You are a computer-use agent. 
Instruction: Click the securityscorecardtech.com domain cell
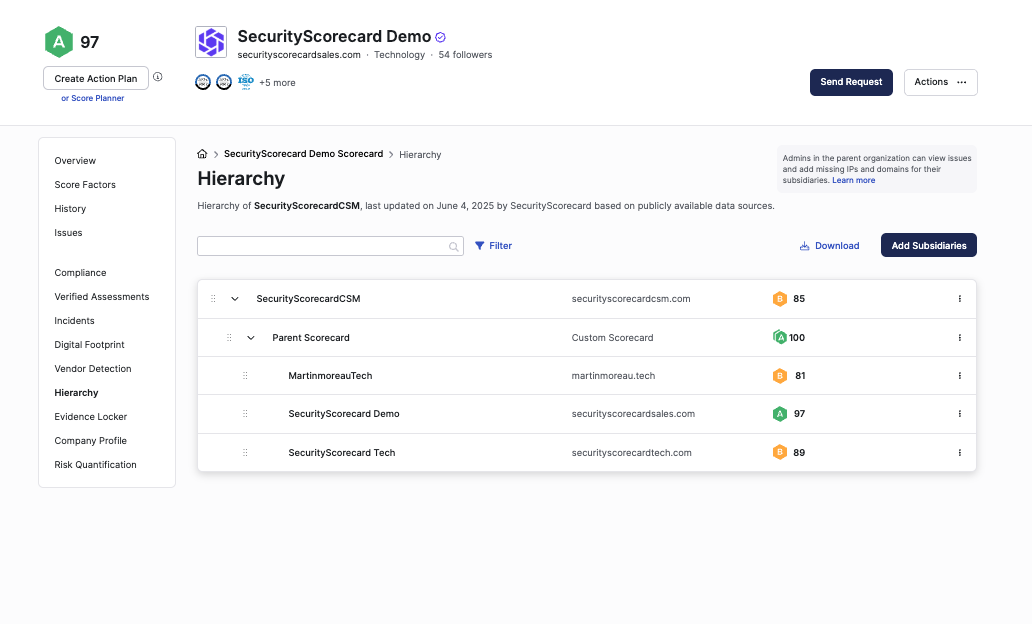click(x=631, y=453)
